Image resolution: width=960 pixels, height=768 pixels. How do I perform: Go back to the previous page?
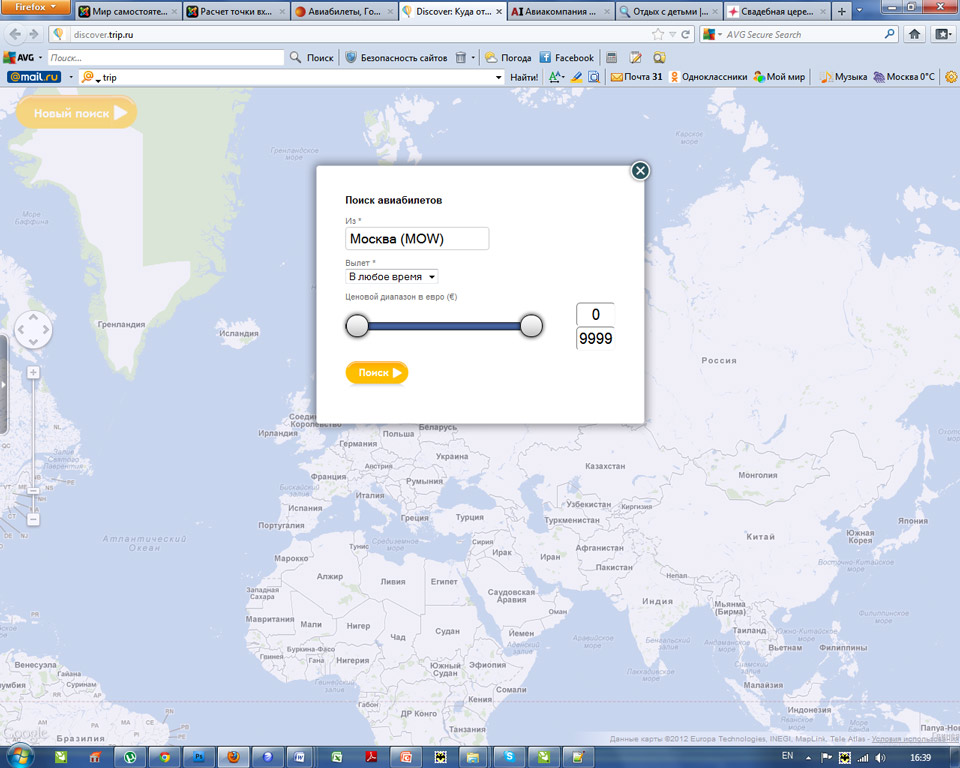coord(15,34)
